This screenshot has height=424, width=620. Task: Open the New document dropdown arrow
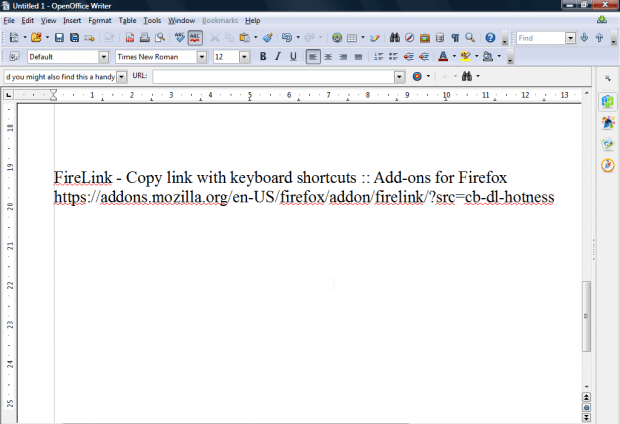[x=25, y=38]
